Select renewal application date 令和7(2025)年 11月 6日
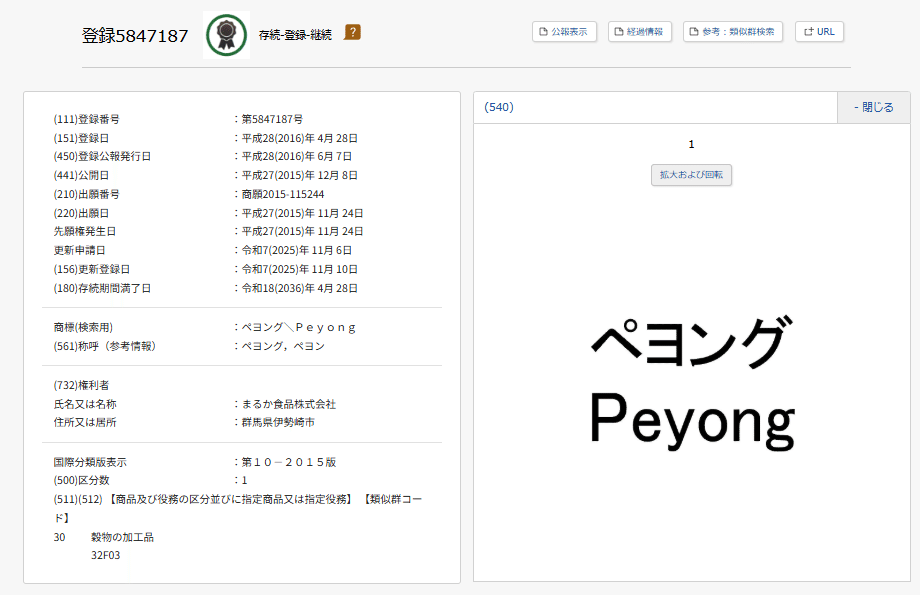The width and height of the screenshot is (920, 595). [297, 251]
